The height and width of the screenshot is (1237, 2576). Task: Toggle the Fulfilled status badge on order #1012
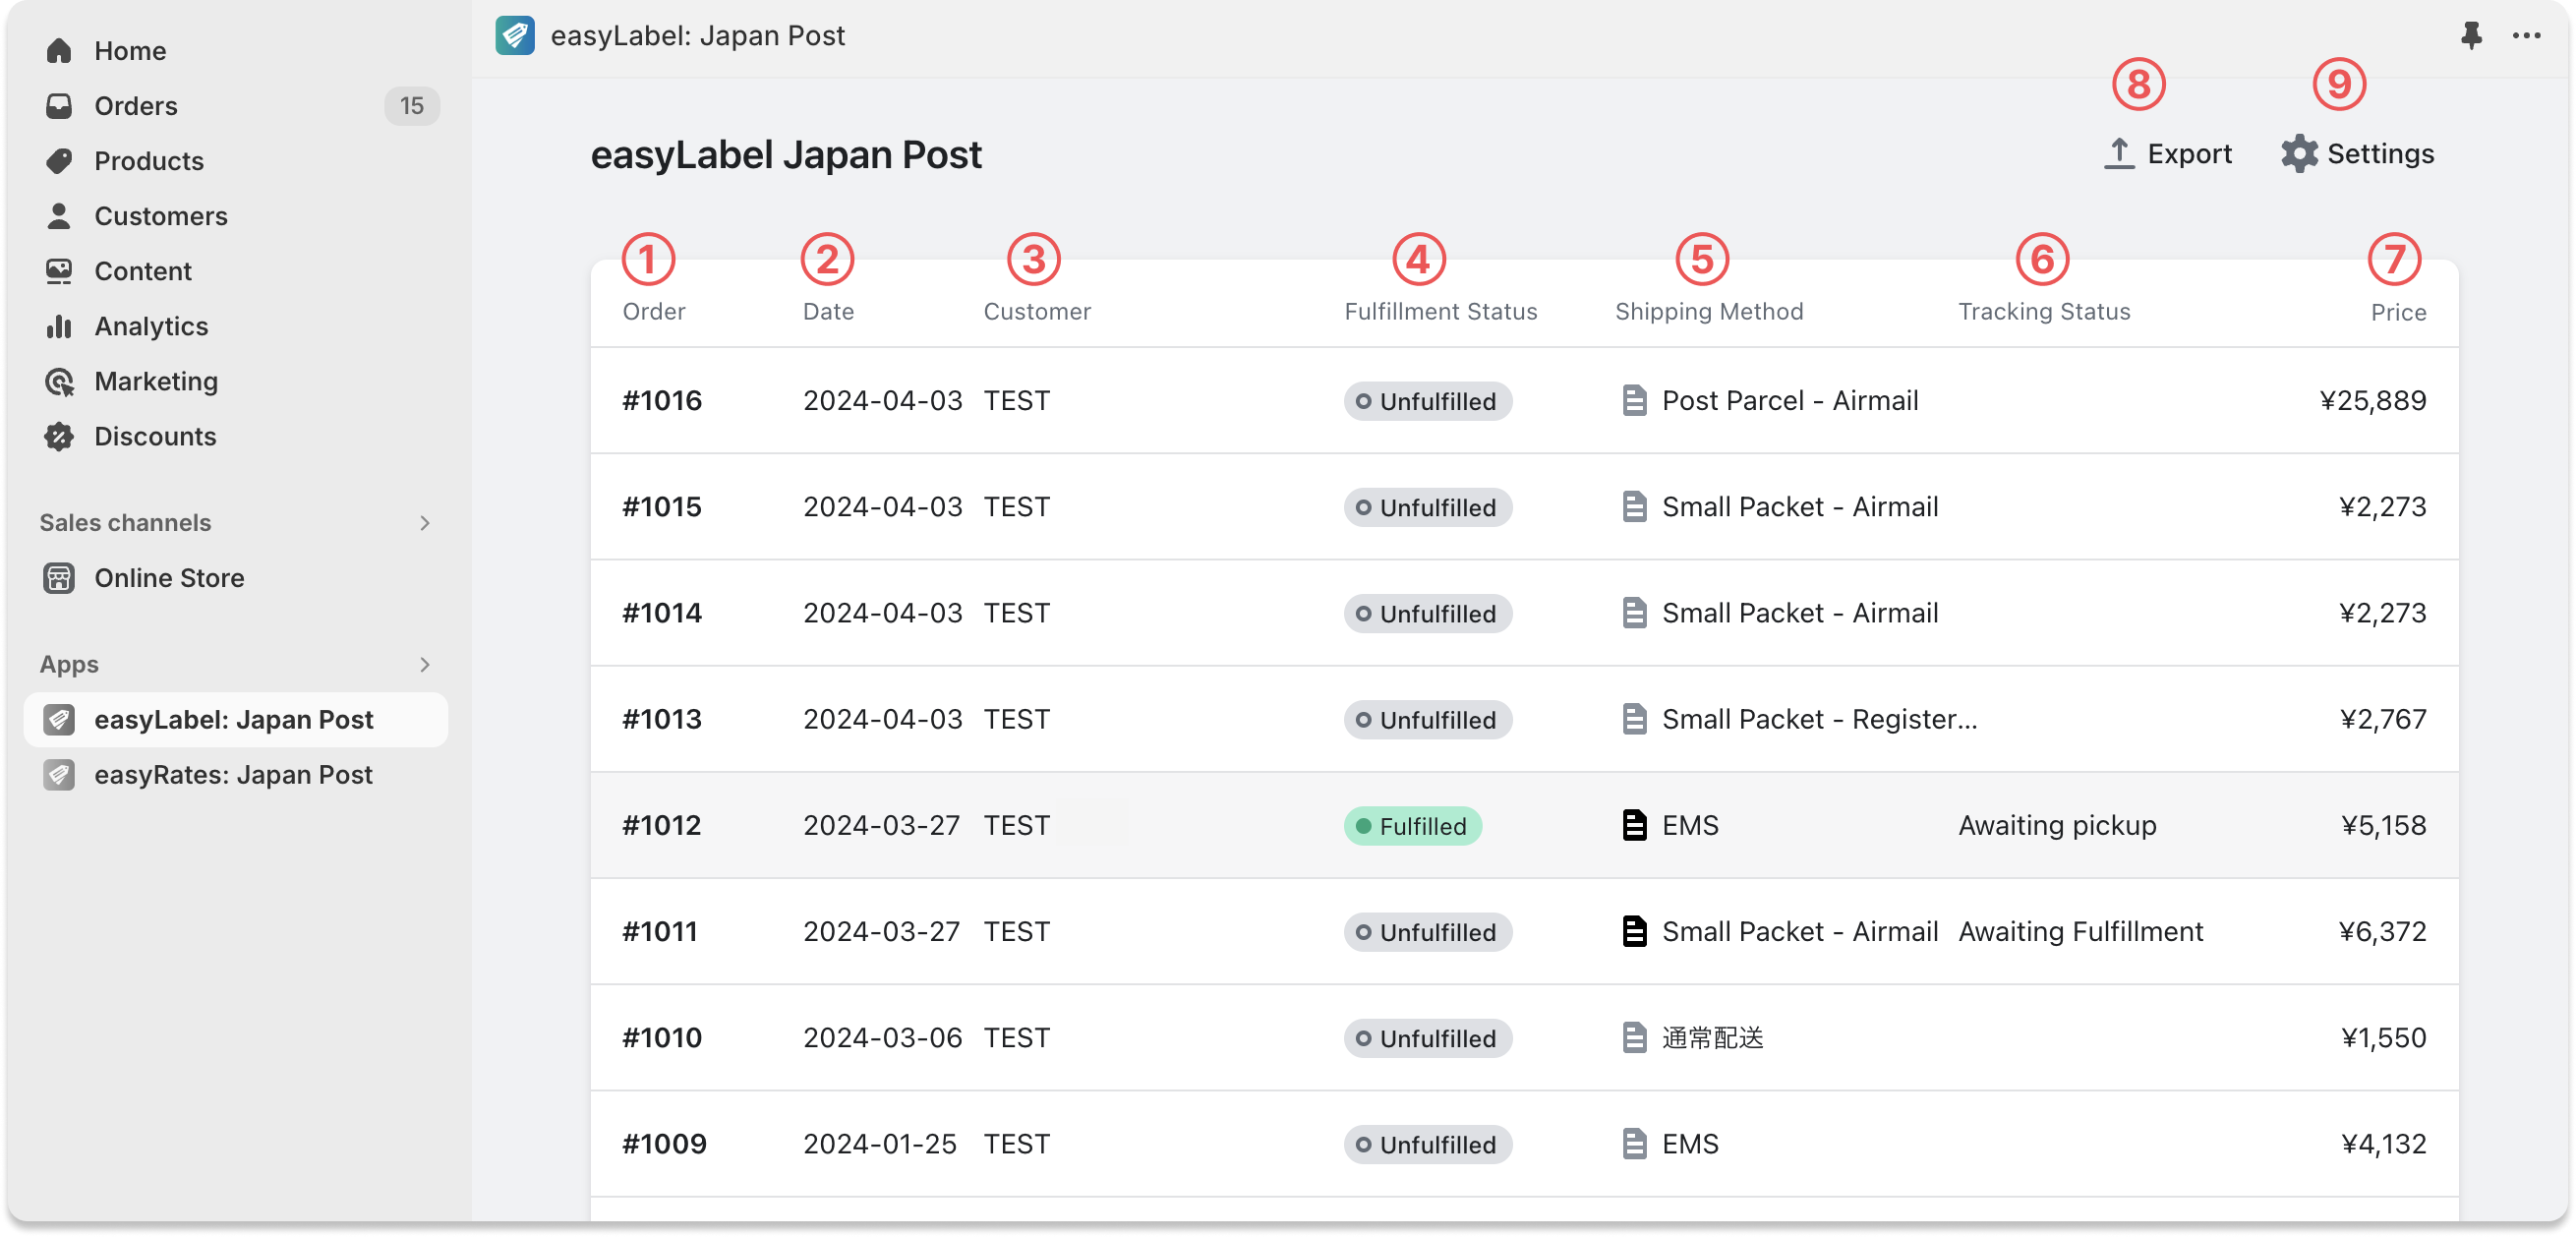tap(1412, 825)
